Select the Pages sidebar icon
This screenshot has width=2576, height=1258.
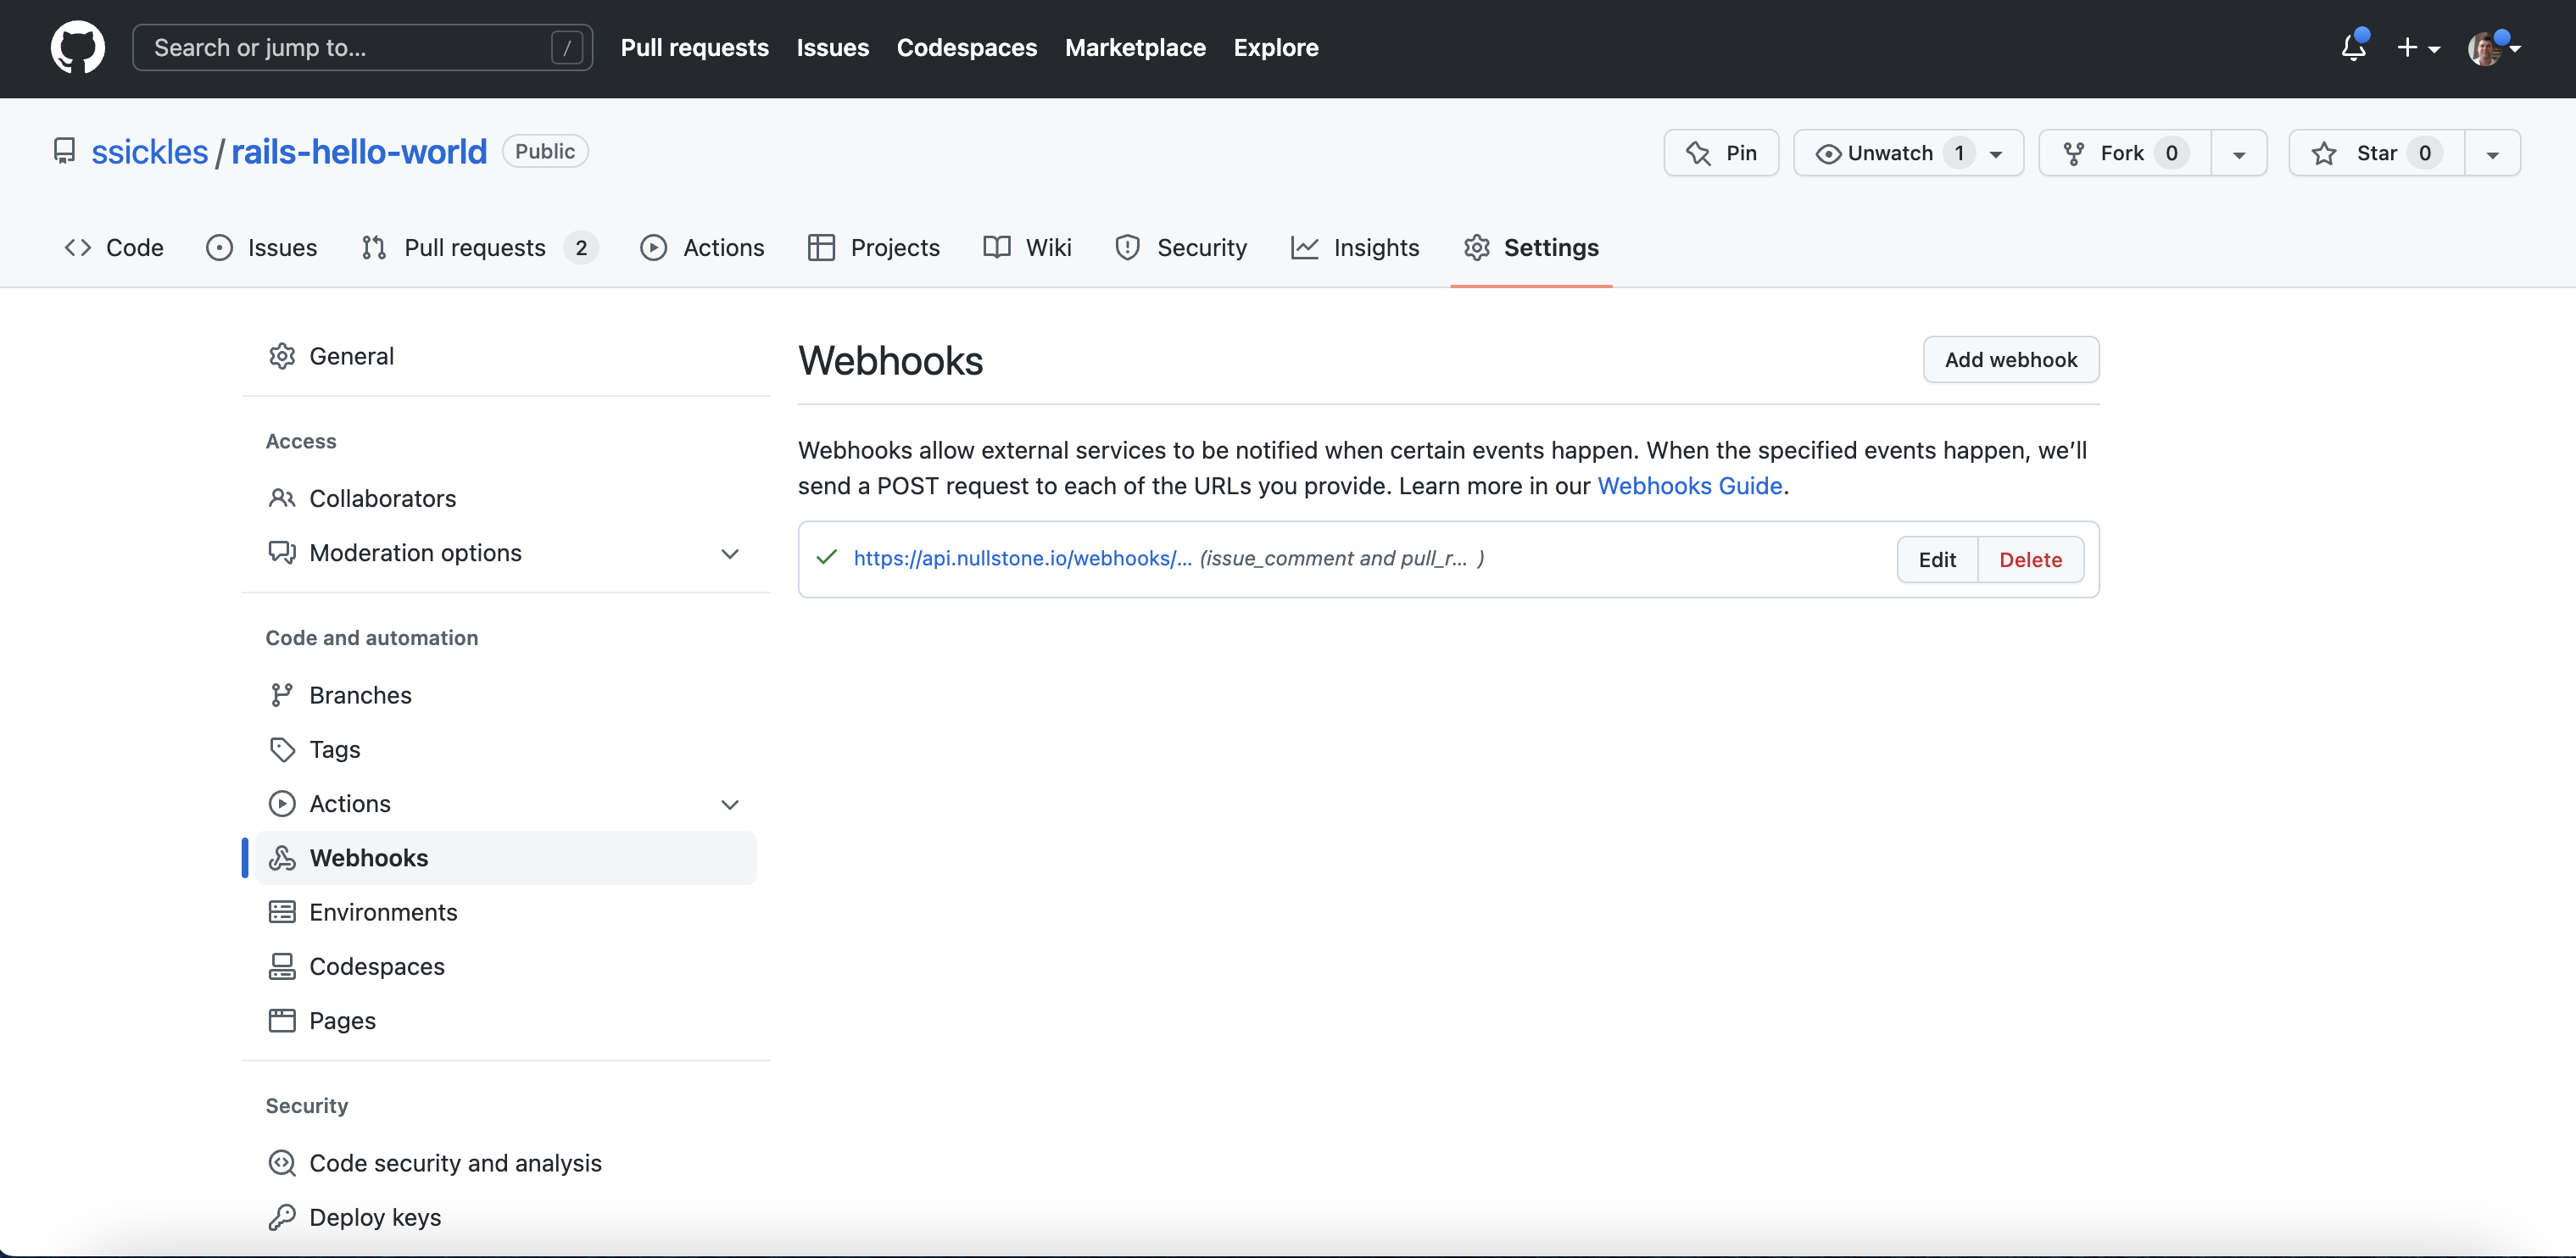[x=283, y=1020]
